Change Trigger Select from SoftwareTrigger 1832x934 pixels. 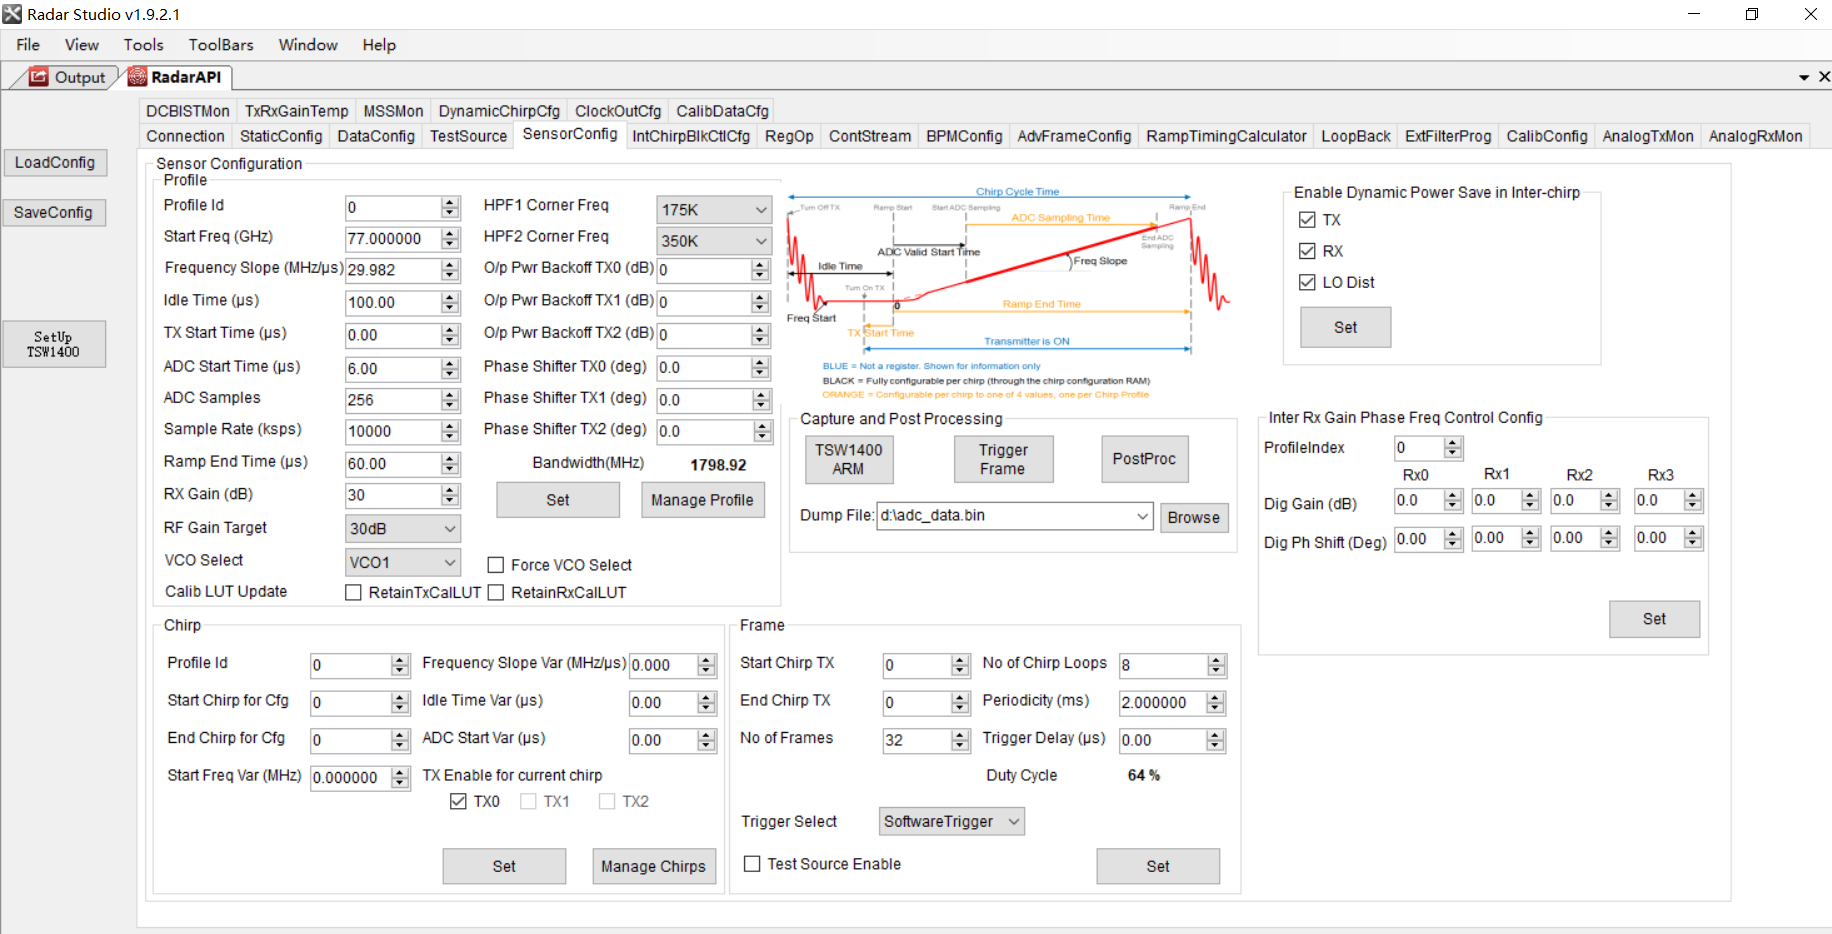(1015, 821)
